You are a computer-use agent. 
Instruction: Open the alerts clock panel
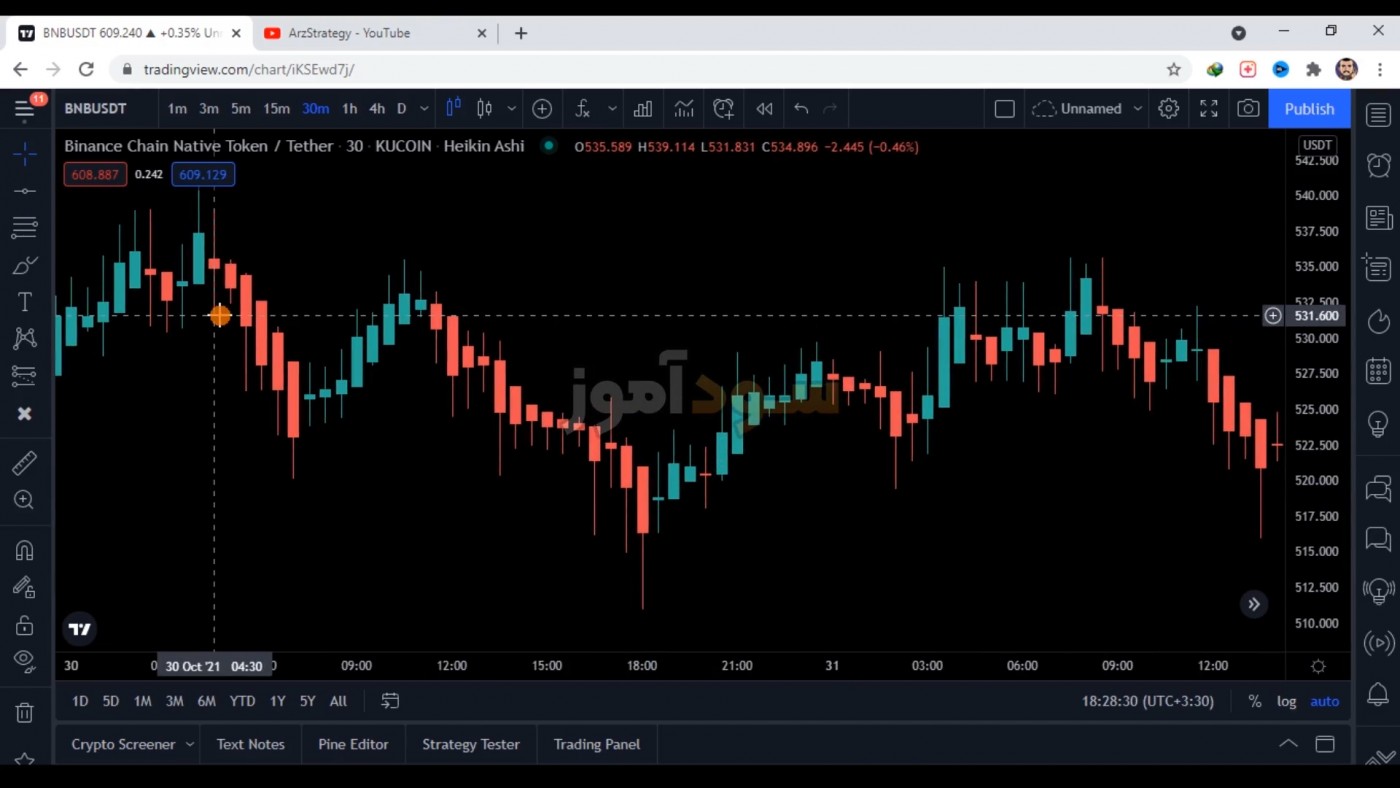pos(1379,165)
